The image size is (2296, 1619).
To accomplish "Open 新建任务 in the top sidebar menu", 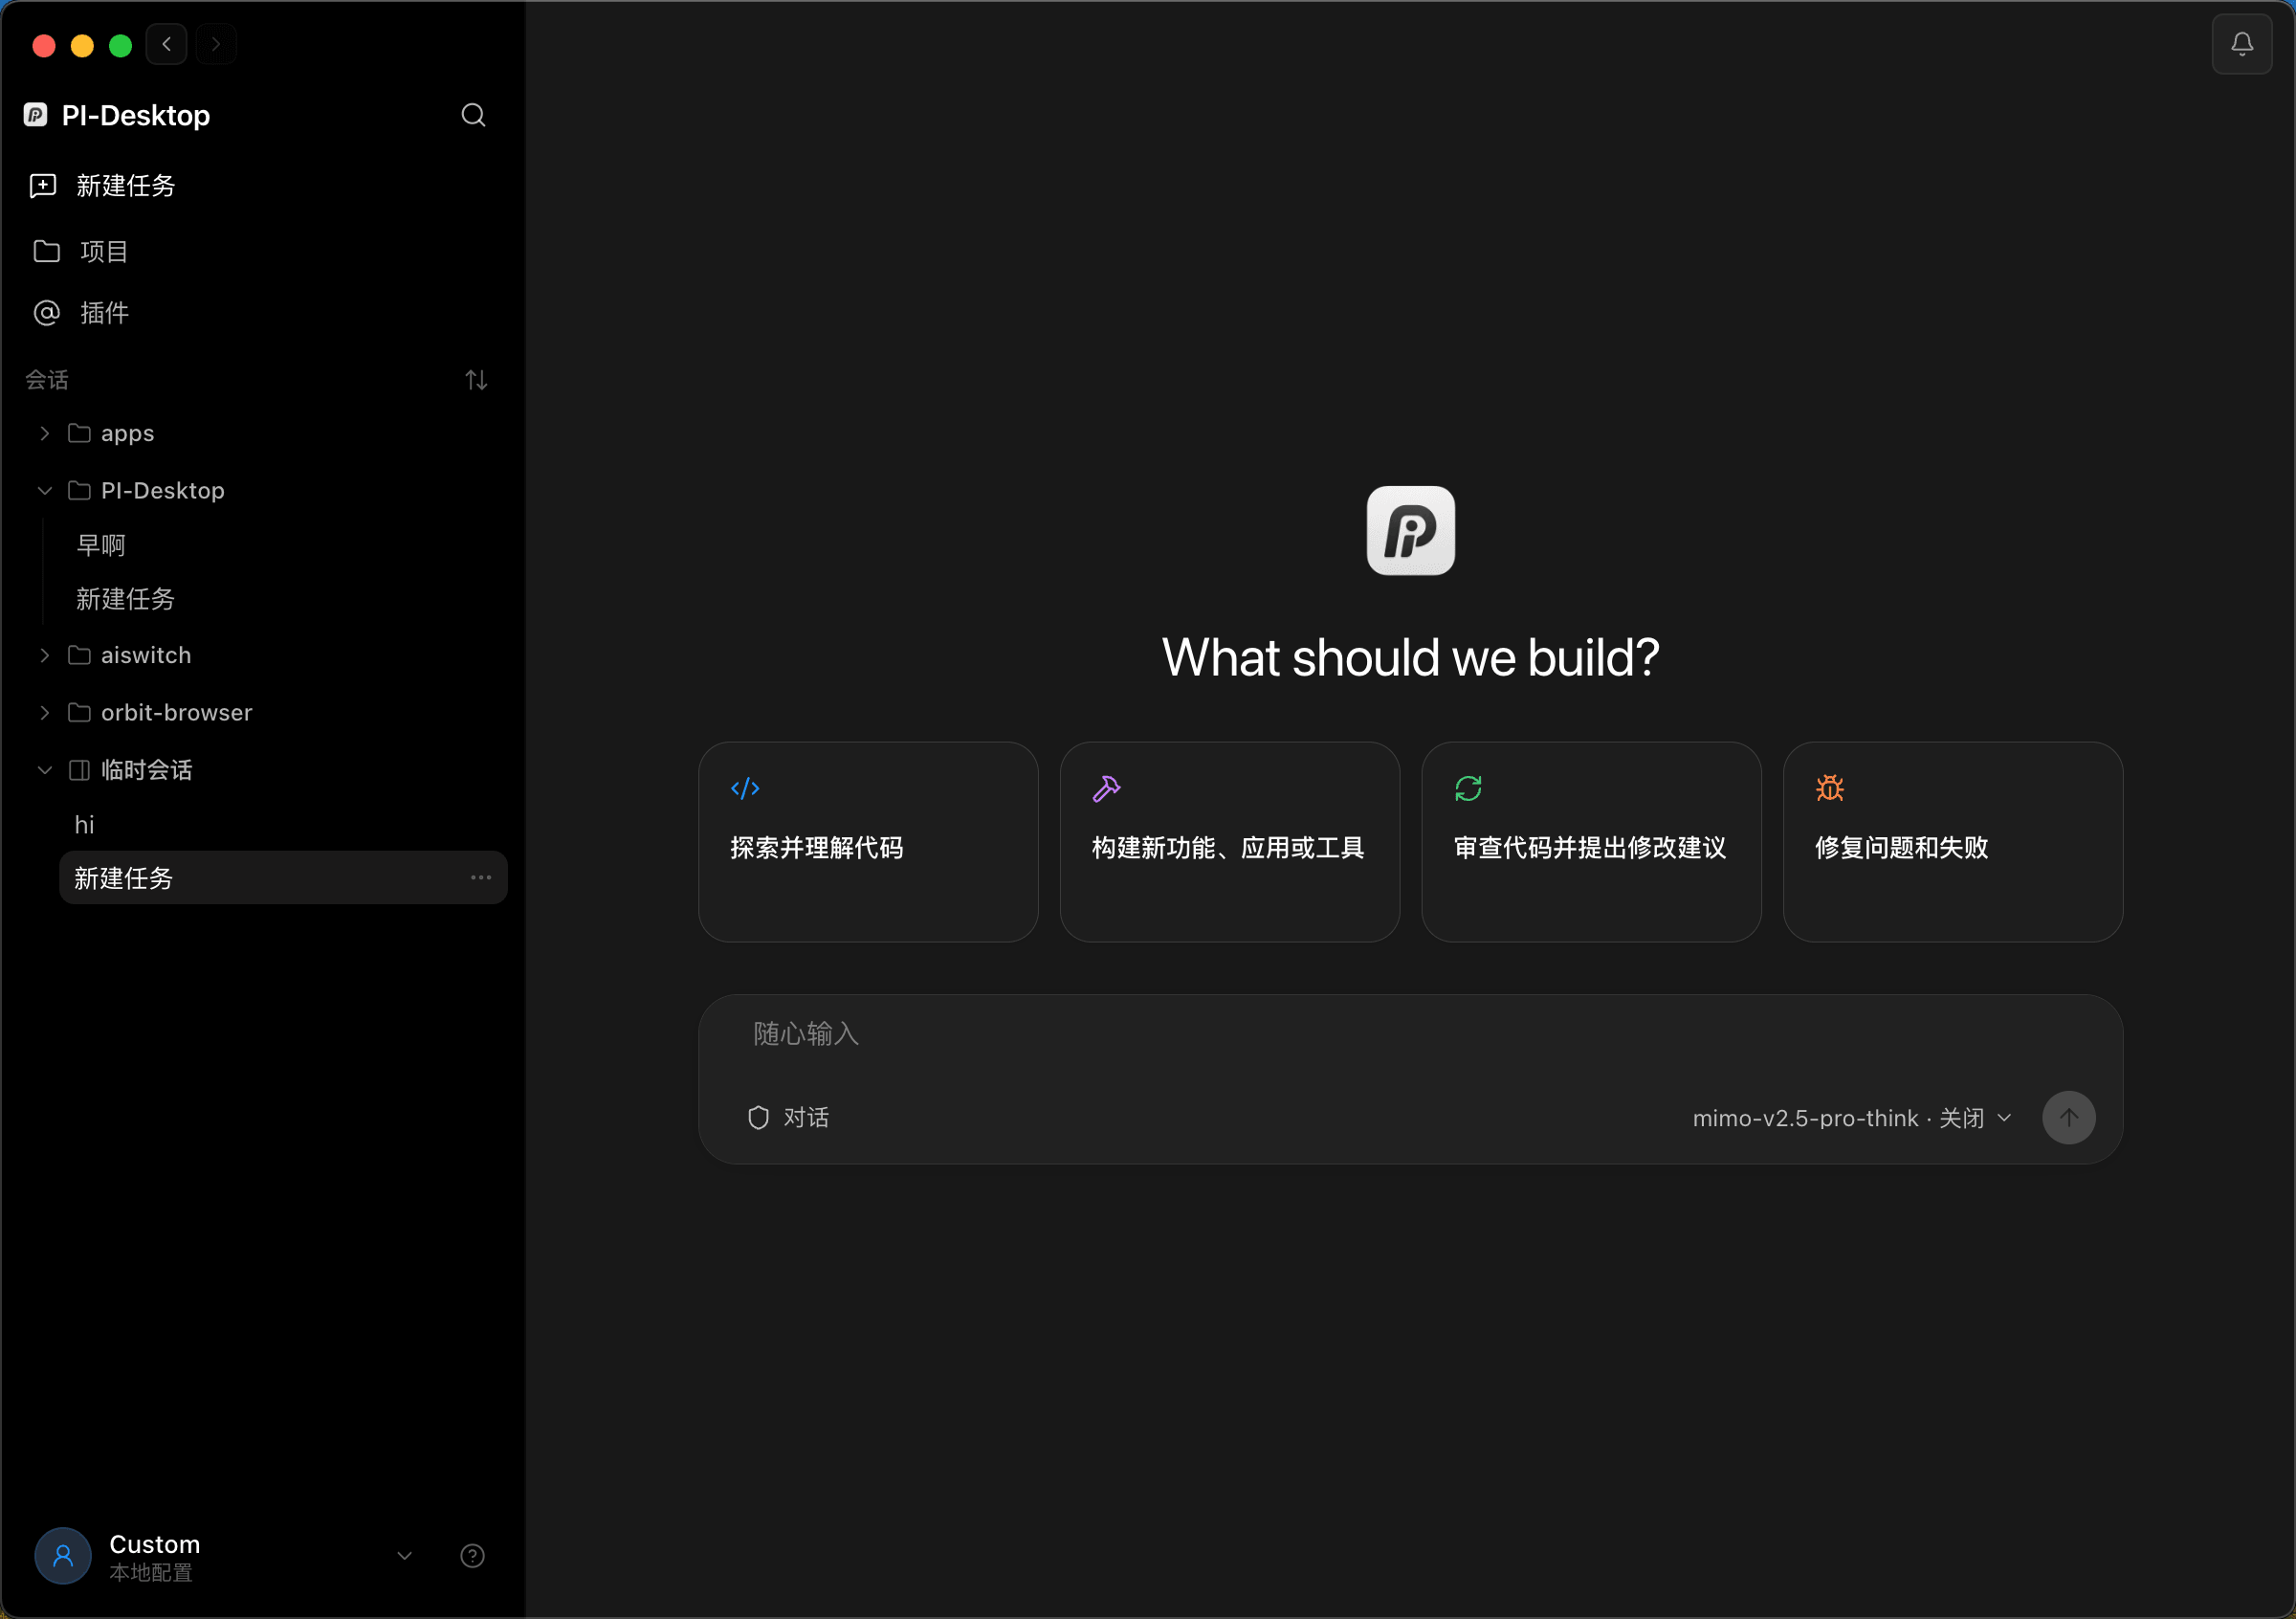I will coord(262,185).
